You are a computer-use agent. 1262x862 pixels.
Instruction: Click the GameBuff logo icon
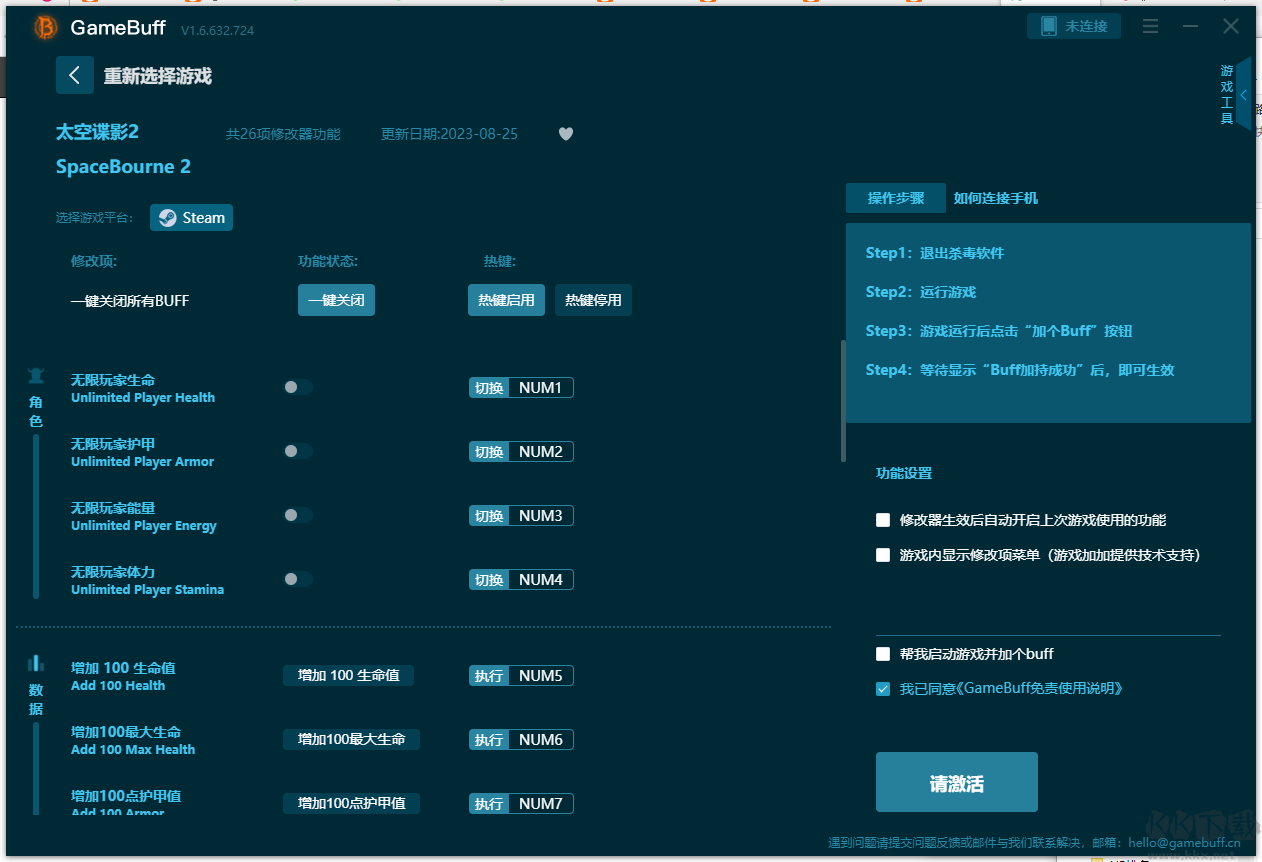click(45, 28)
